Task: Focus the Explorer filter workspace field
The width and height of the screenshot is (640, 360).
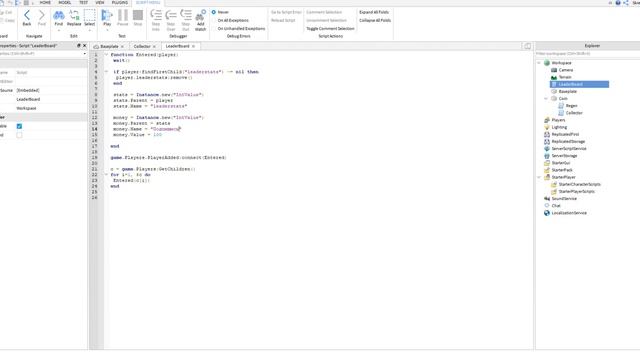Action: 588,53
